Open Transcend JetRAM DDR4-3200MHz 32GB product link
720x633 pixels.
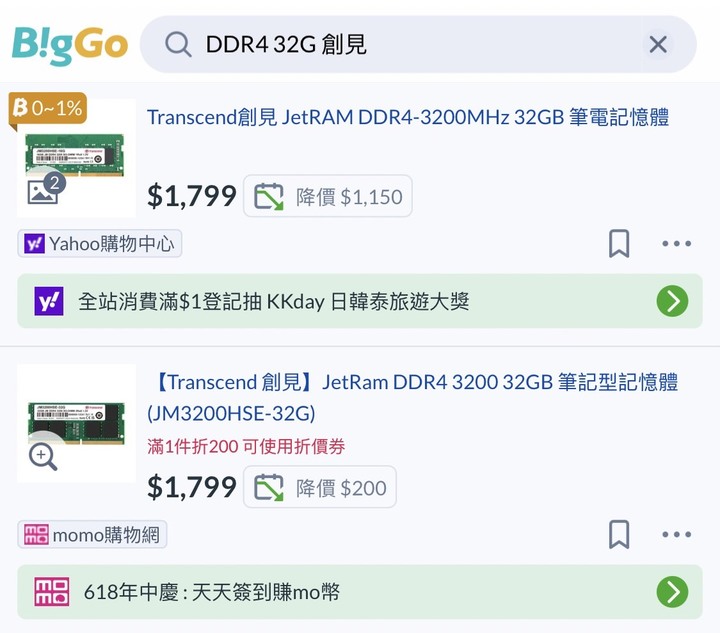coord(408,118)
